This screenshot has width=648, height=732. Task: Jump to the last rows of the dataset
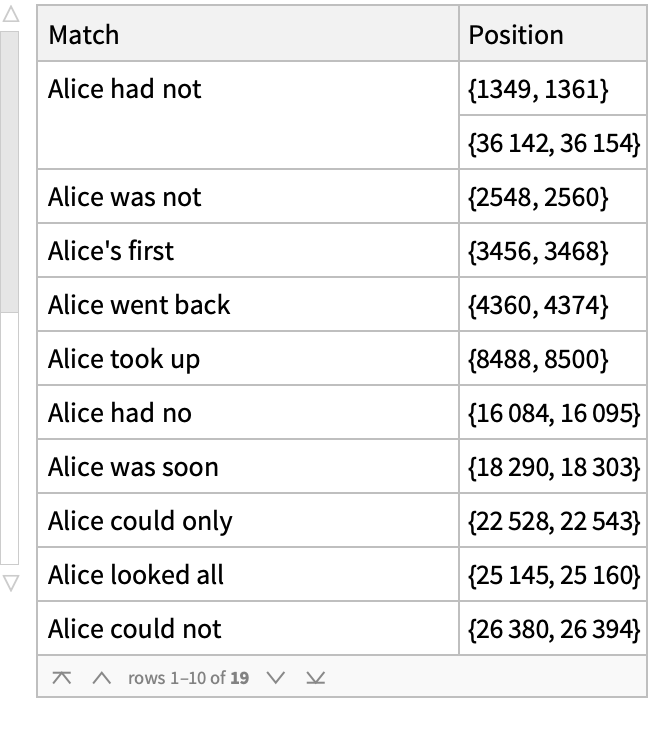tap(315, 678)
